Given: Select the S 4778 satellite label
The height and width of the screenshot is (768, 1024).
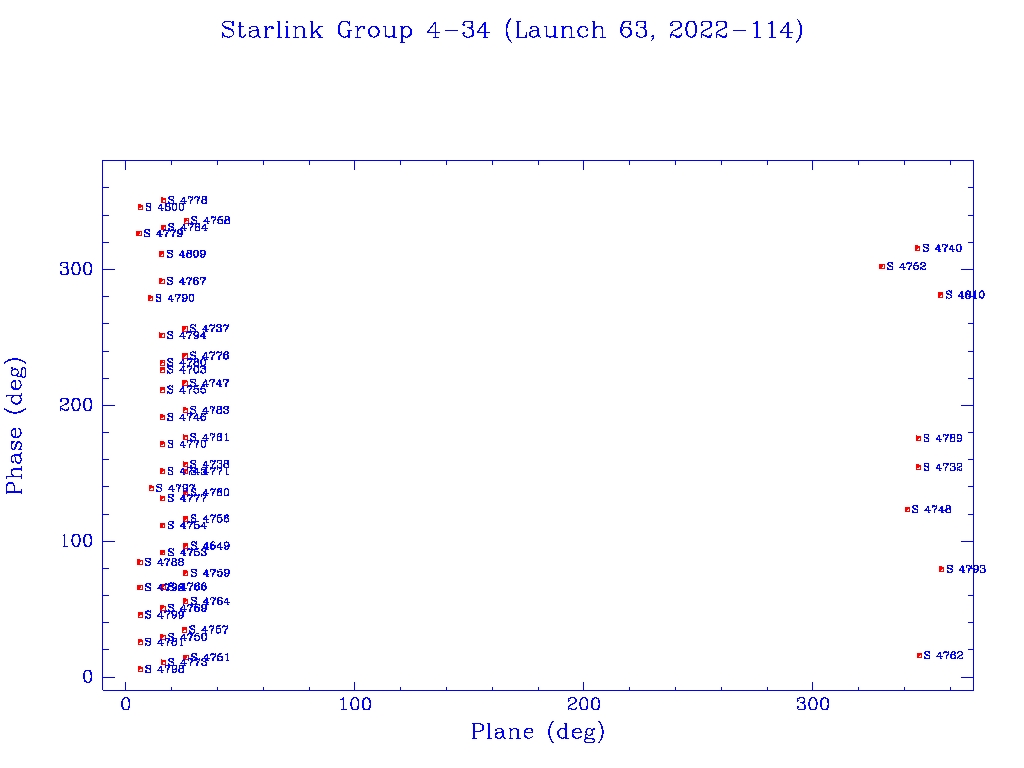Looking at the screenshot, I should click(x=187, y=200).
